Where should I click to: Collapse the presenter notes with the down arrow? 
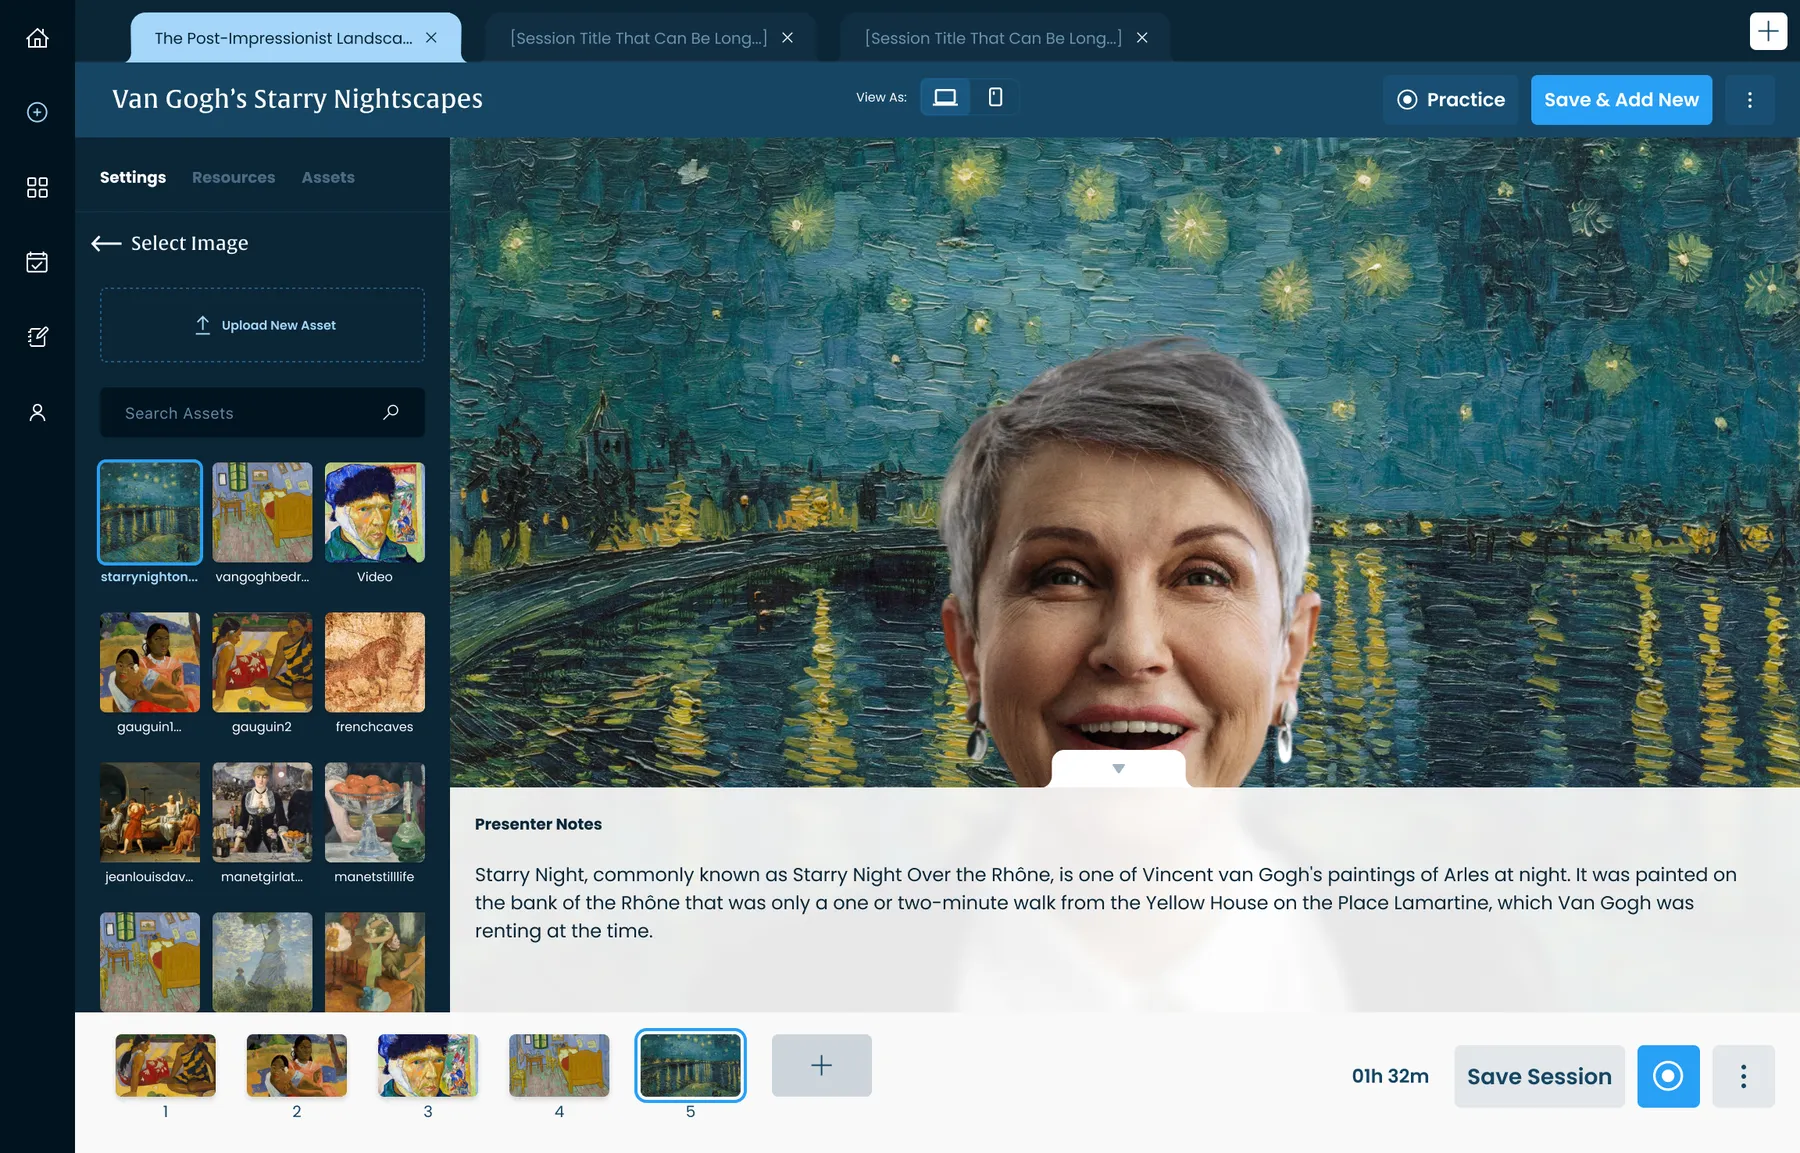[x=1118, y=769]
